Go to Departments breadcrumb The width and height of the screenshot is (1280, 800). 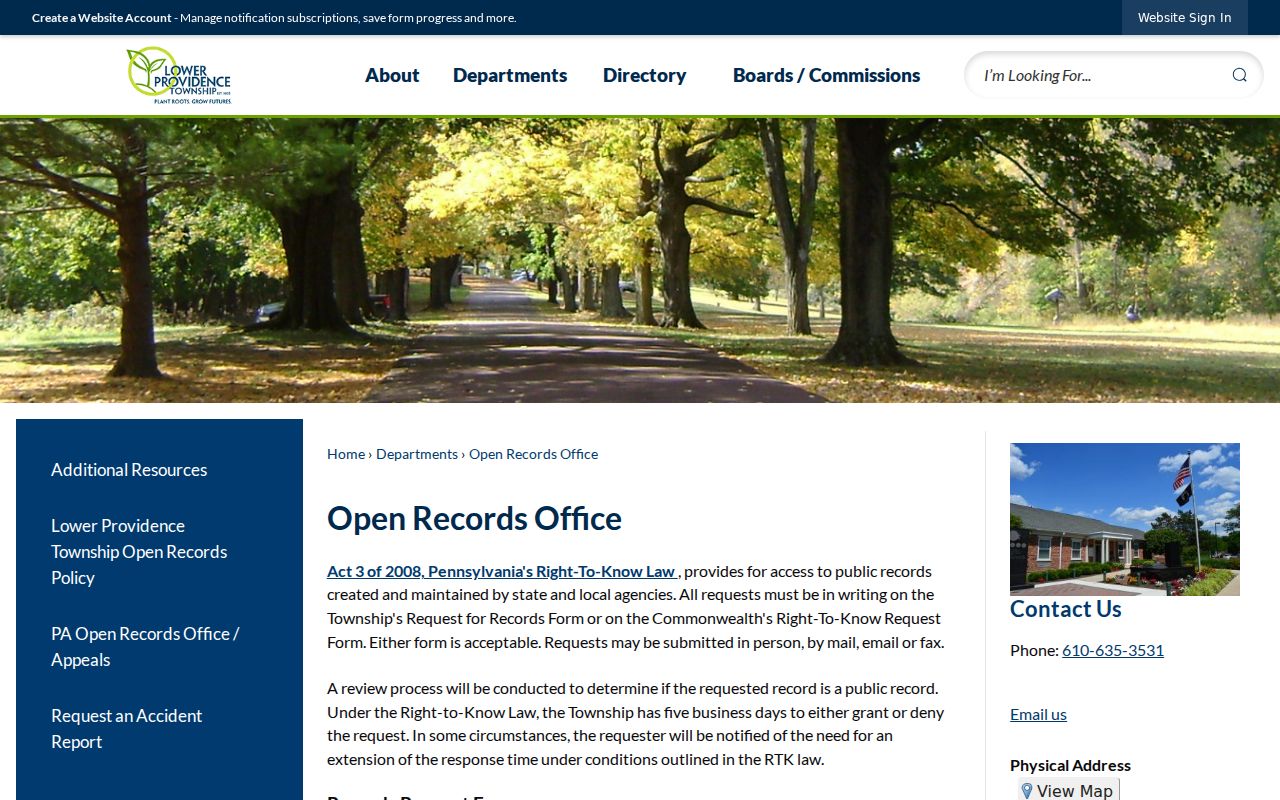pos(417,454)
